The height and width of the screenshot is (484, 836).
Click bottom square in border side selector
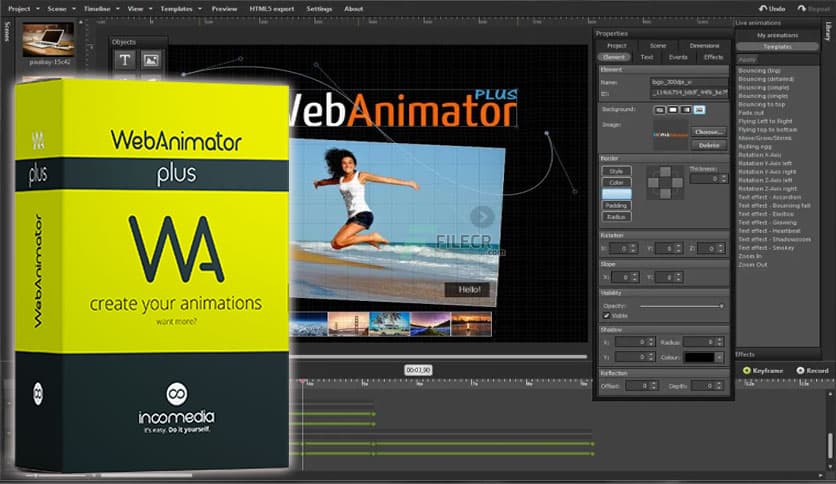665,194
